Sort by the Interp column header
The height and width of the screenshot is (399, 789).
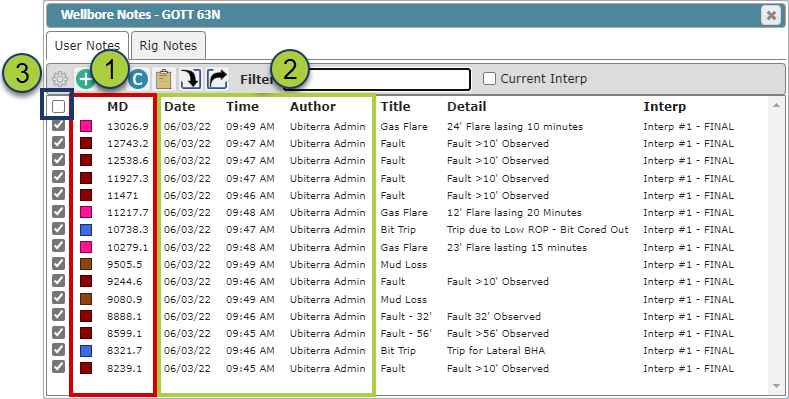665,107
